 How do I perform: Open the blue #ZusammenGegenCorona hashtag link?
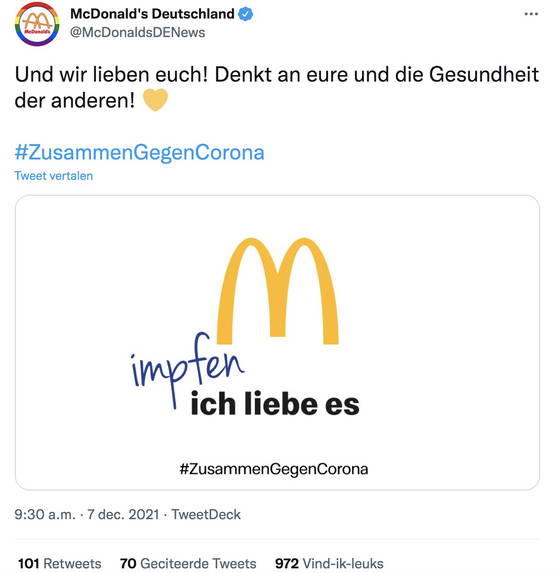pyautogui.click(x=139, y=152)
